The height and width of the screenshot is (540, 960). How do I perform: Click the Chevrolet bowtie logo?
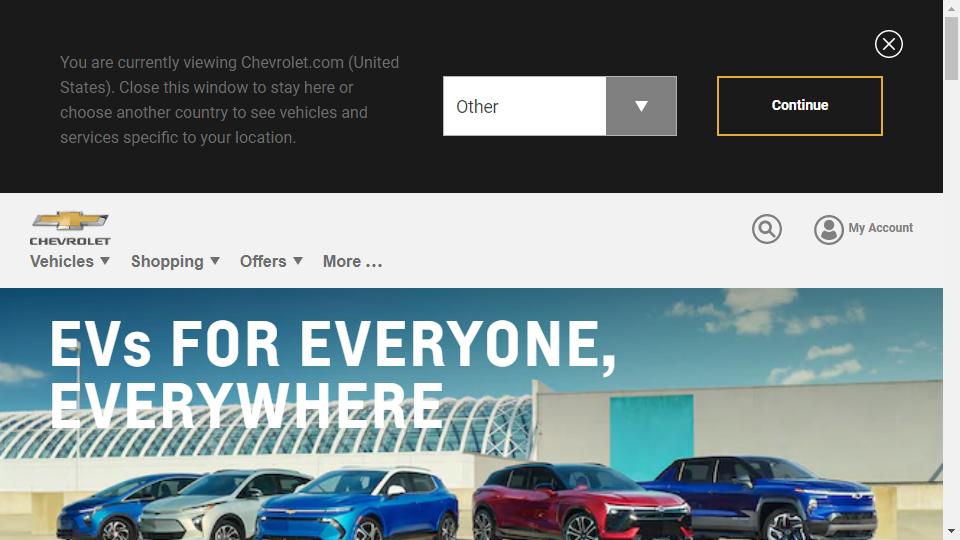[x=70, y=229]
